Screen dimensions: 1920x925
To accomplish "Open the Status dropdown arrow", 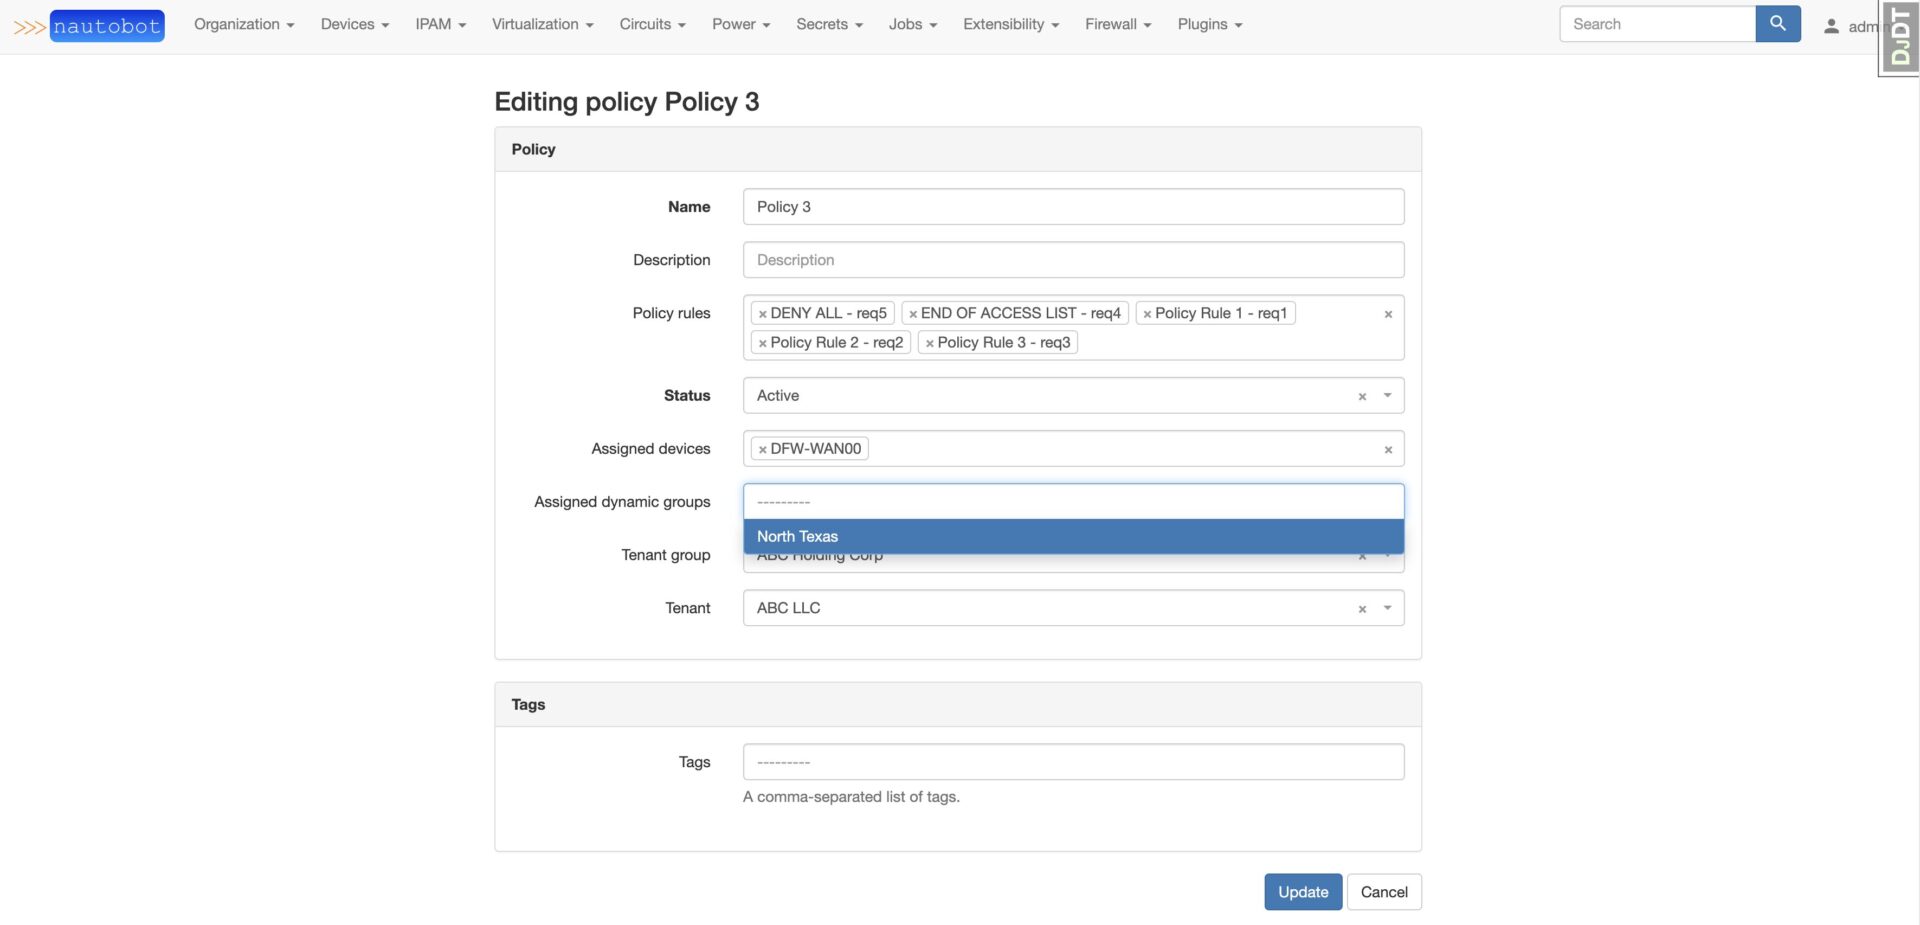I will tap(1388, 396).
